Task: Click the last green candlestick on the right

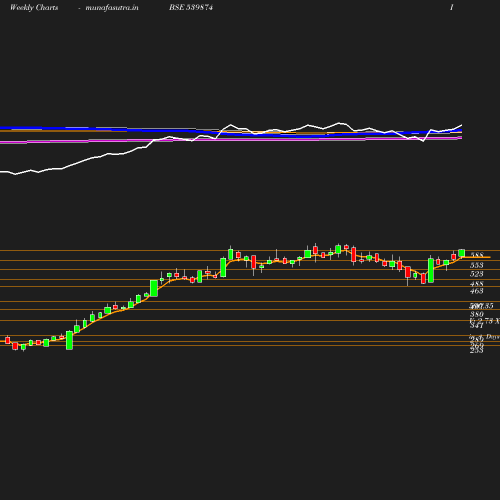Action: [x=462, y=253]
